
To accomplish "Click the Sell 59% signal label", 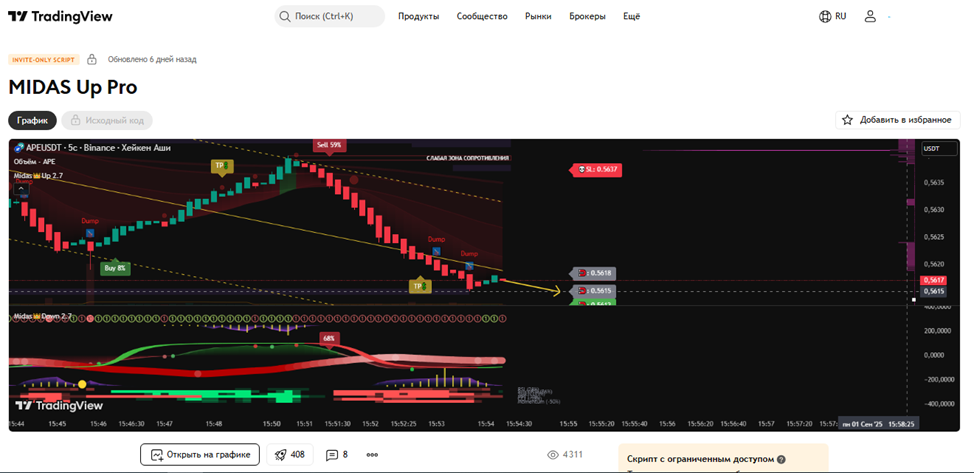I will [x=329, y=145].
